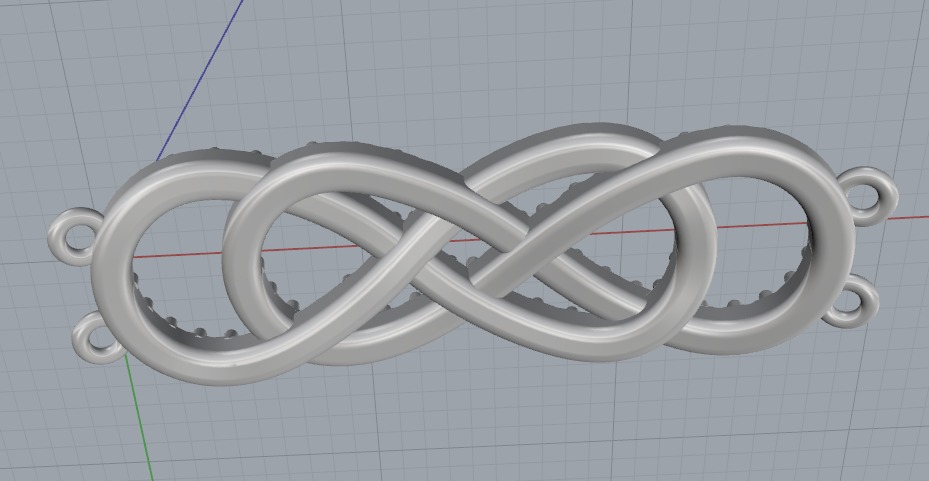Select the double infinity pendant model
This screenshot has width=929, height=481.
pos(473,255)
